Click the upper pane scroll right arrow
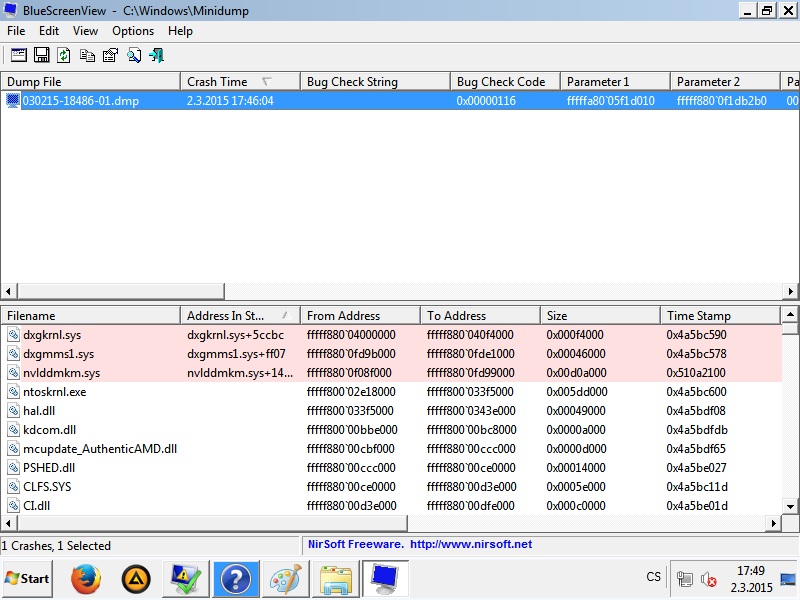This screenshot has width=800, height=600. point(790,291)
